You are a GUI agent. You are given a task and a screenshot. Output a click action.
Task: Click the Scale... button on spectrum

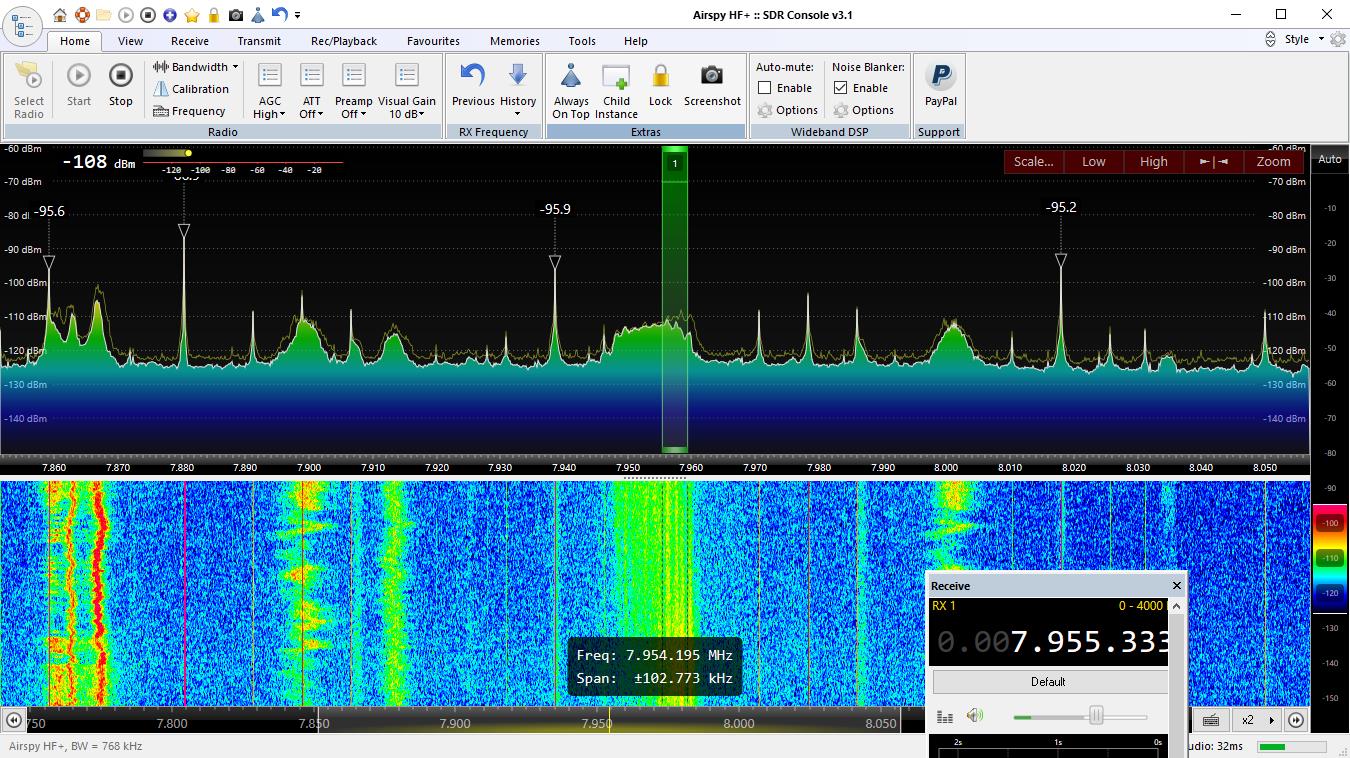click(x=1034, y=161)
